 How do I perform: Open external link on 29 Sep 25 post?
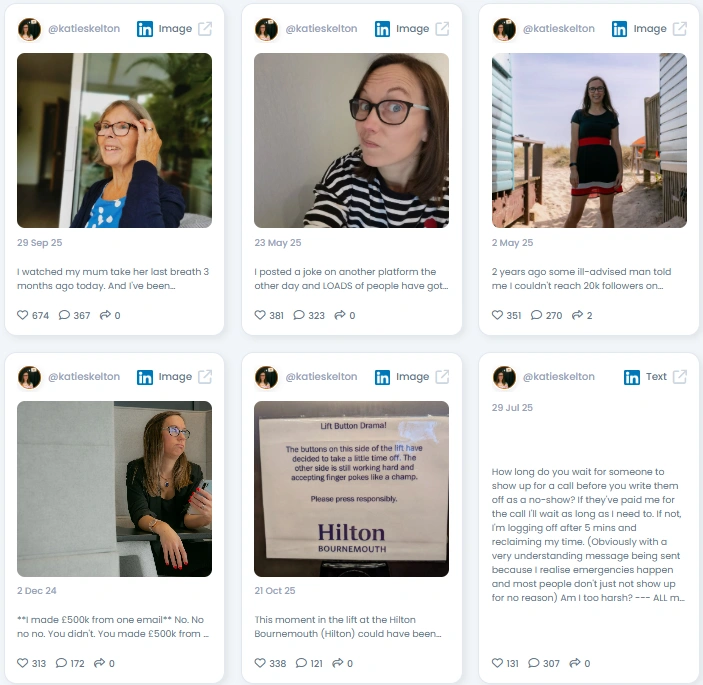point(205,29)
